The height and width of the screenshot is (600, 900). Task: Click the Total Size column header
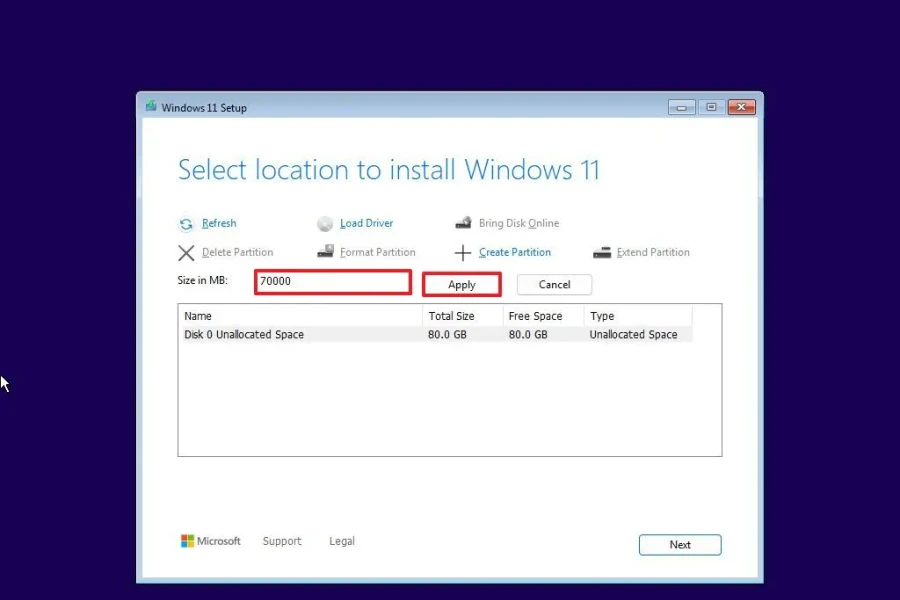(451, 315)
